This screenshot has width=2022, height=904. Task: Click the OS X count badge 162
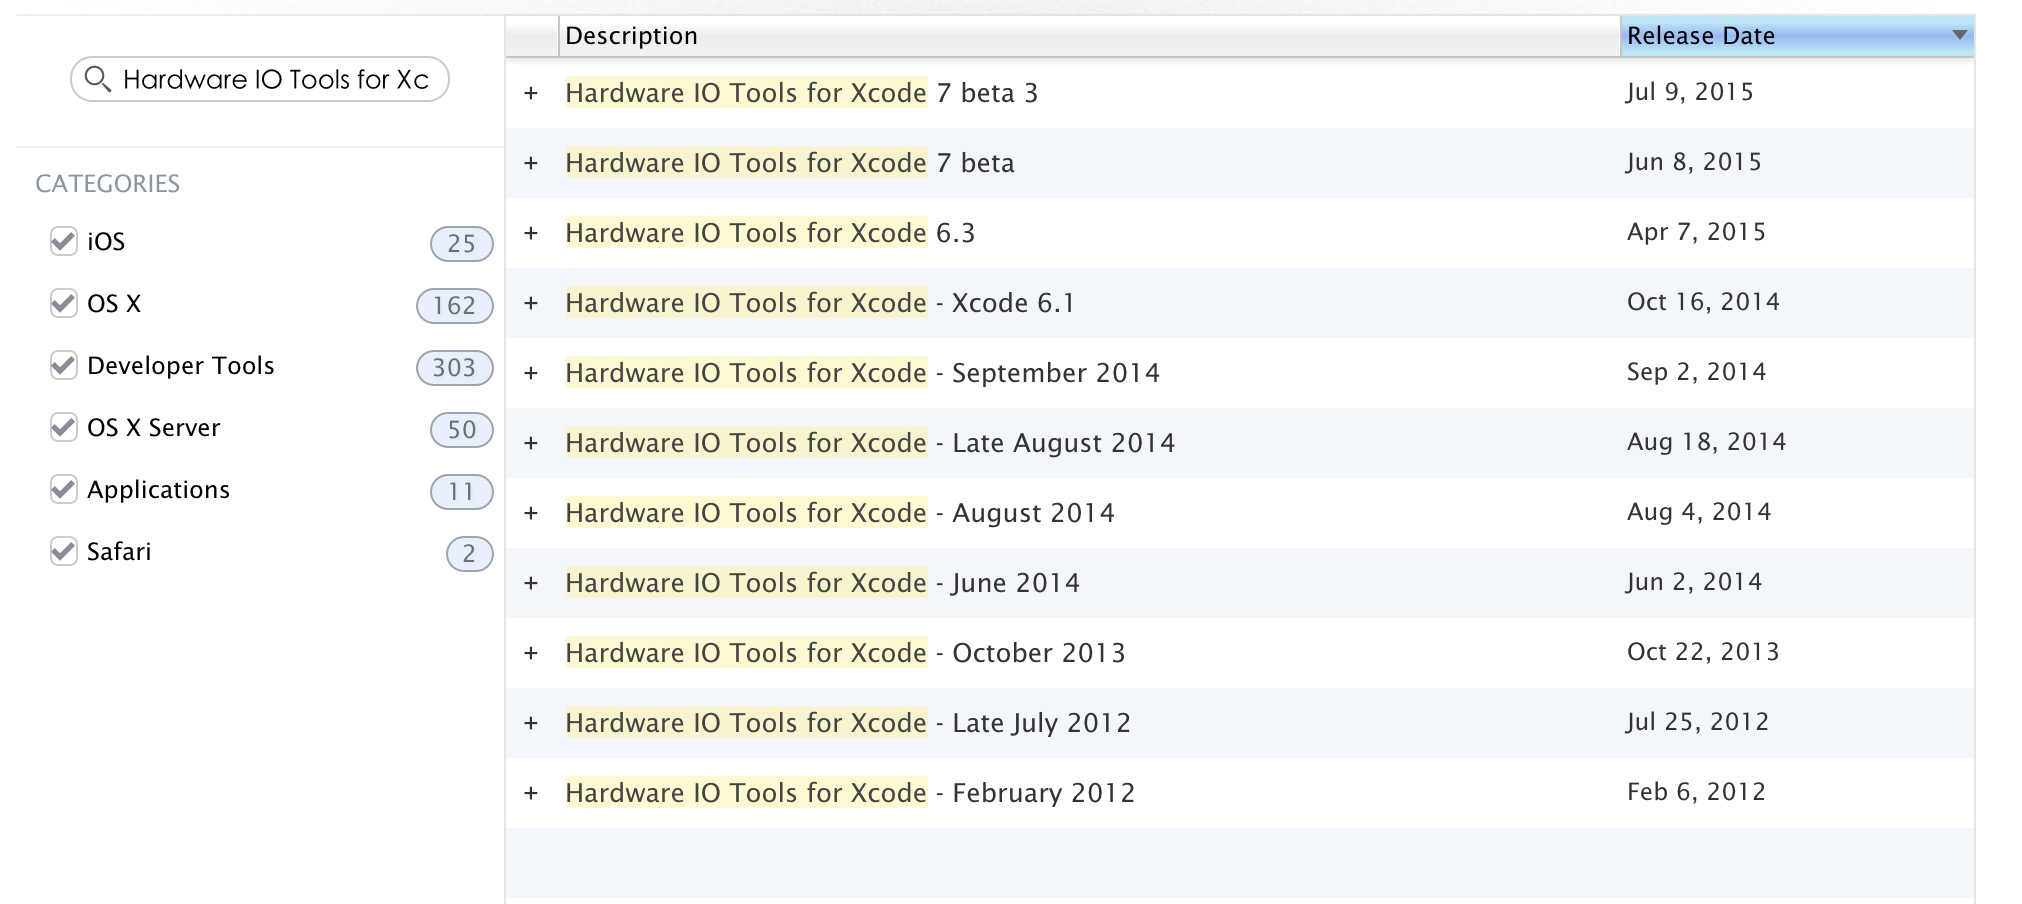(x=454, y=305)
